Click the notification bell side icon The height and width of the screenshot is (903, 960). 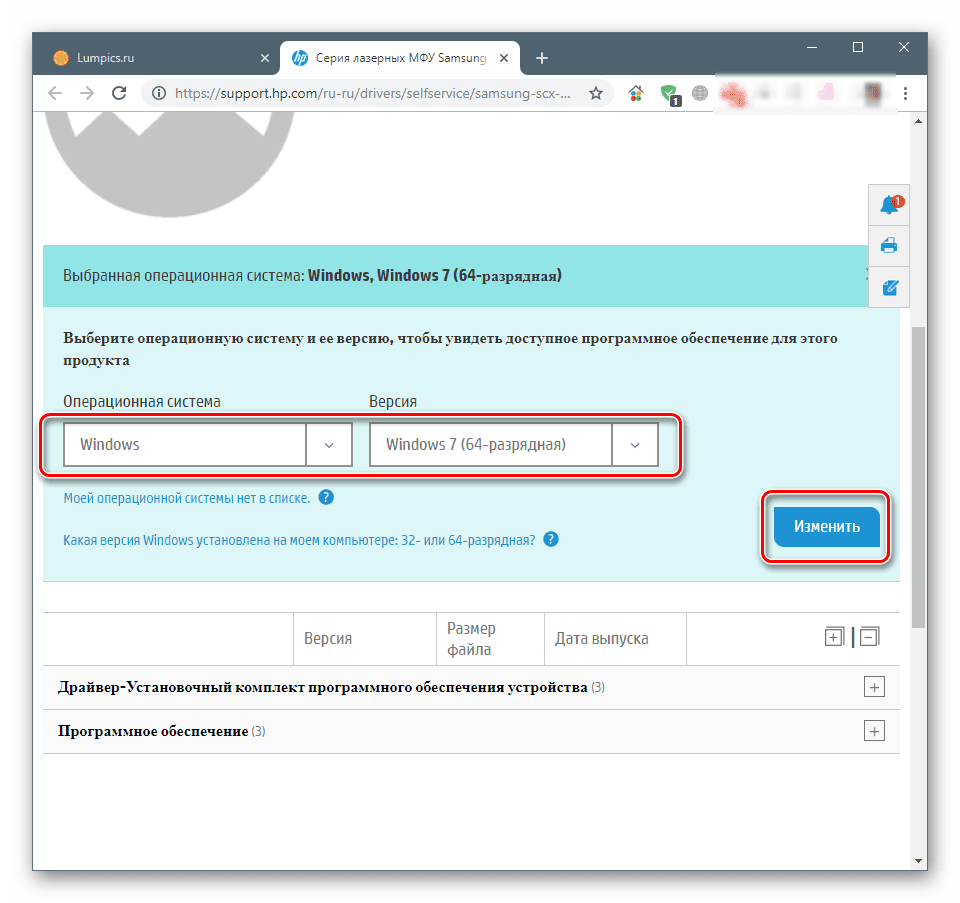890,204
